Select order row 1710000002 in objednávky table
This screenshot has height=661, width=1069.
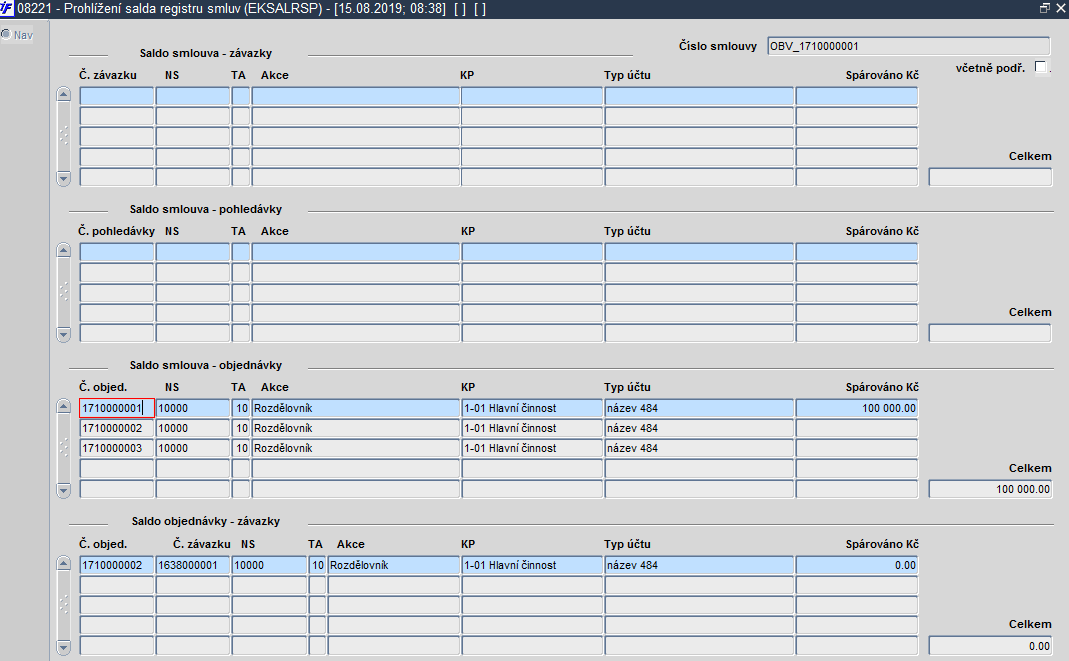click(117, 428)
